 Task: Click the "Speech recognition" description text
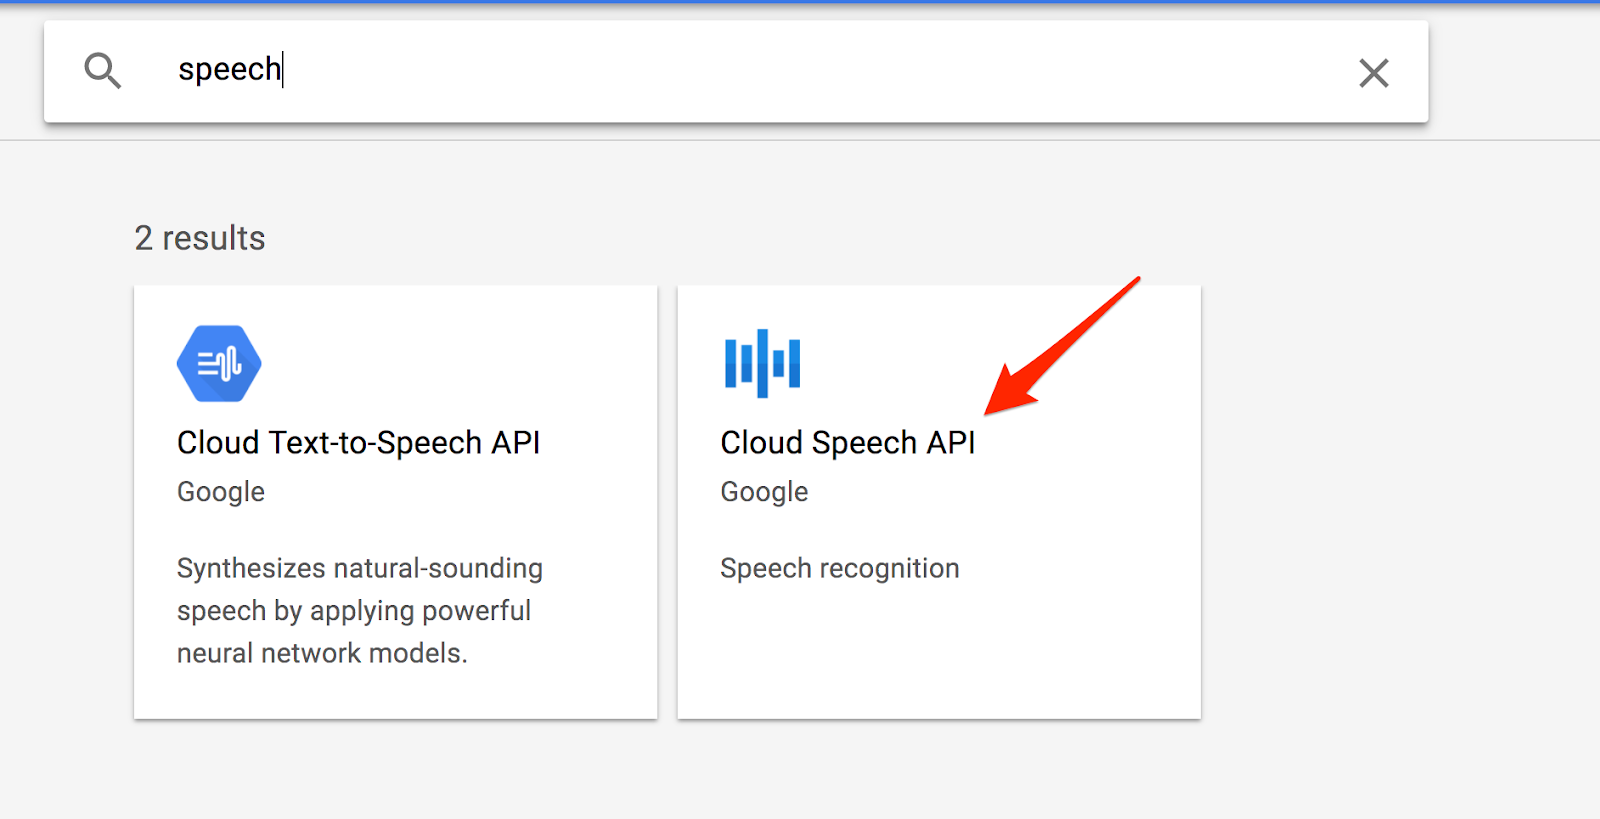click(839, 568)
